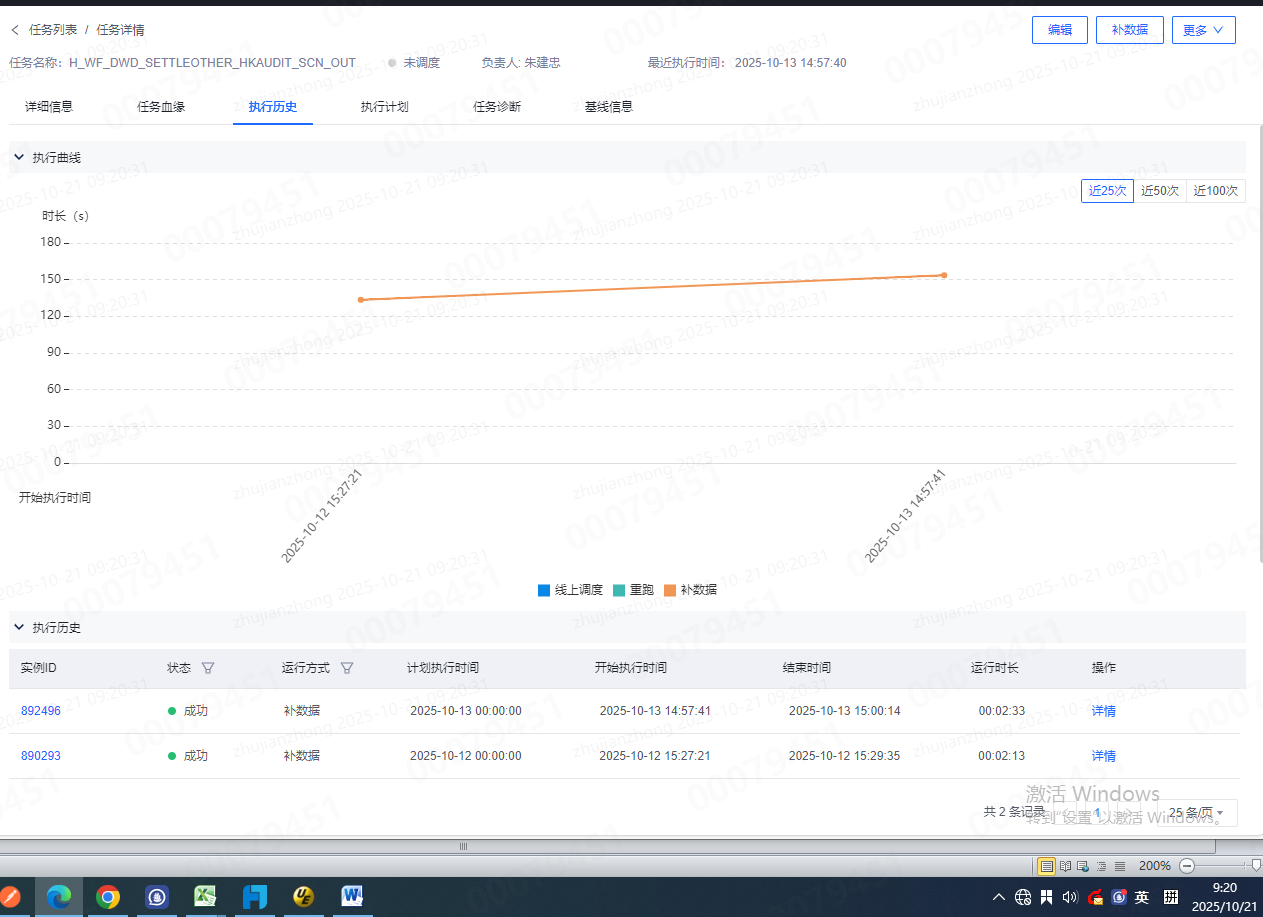Open the Word app in the taskbar
Screen dimensions: 1263x917
pos(353,897)
